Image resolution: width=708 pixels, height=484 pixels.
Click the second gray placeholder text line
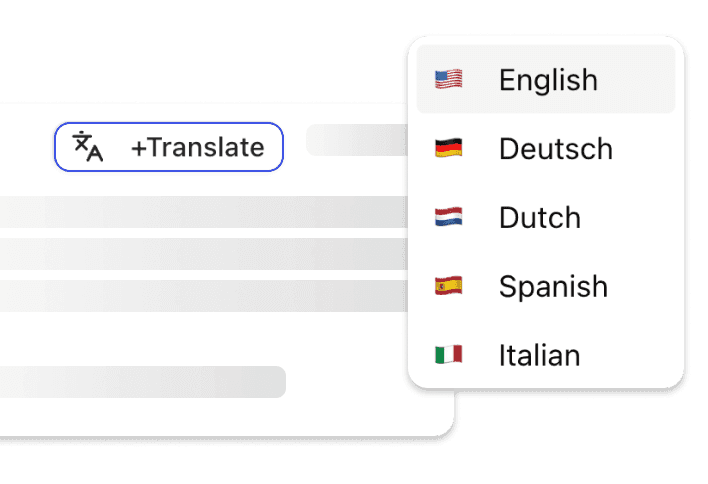coord(200,253)
